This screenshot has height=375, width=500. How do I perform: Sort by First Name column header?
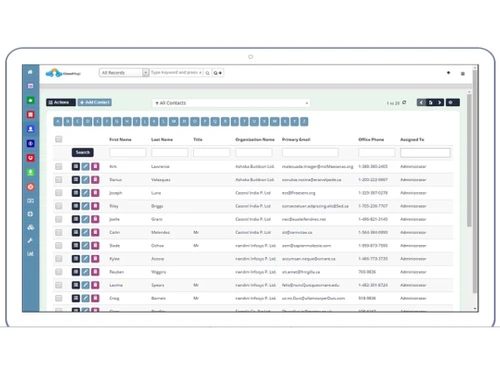tap(120, 139)
